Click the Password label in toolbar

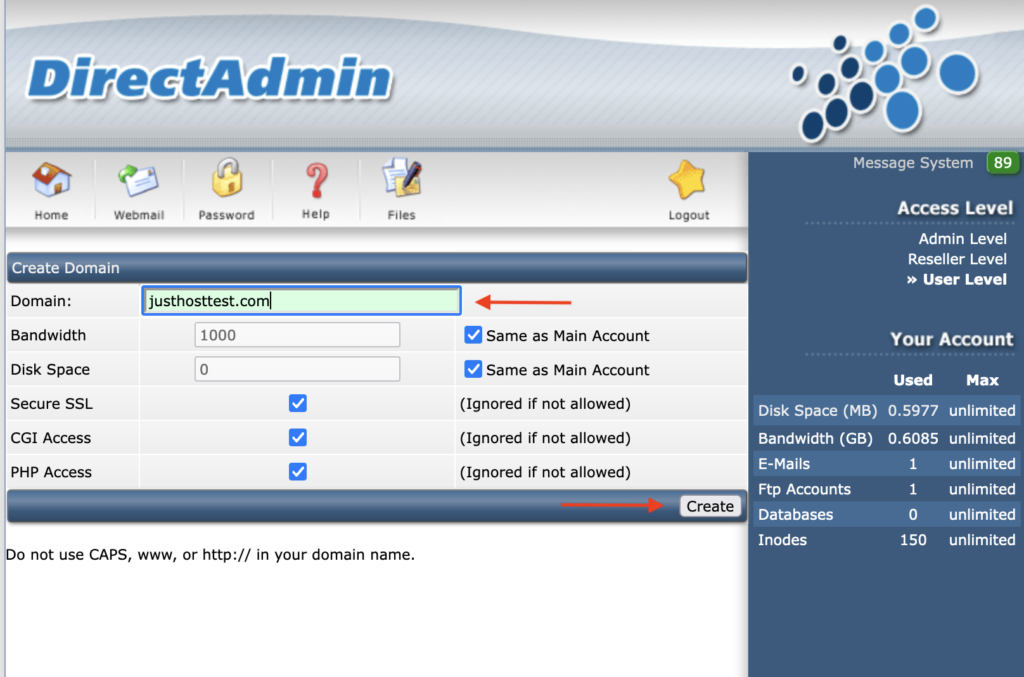[x=226, y=215]
